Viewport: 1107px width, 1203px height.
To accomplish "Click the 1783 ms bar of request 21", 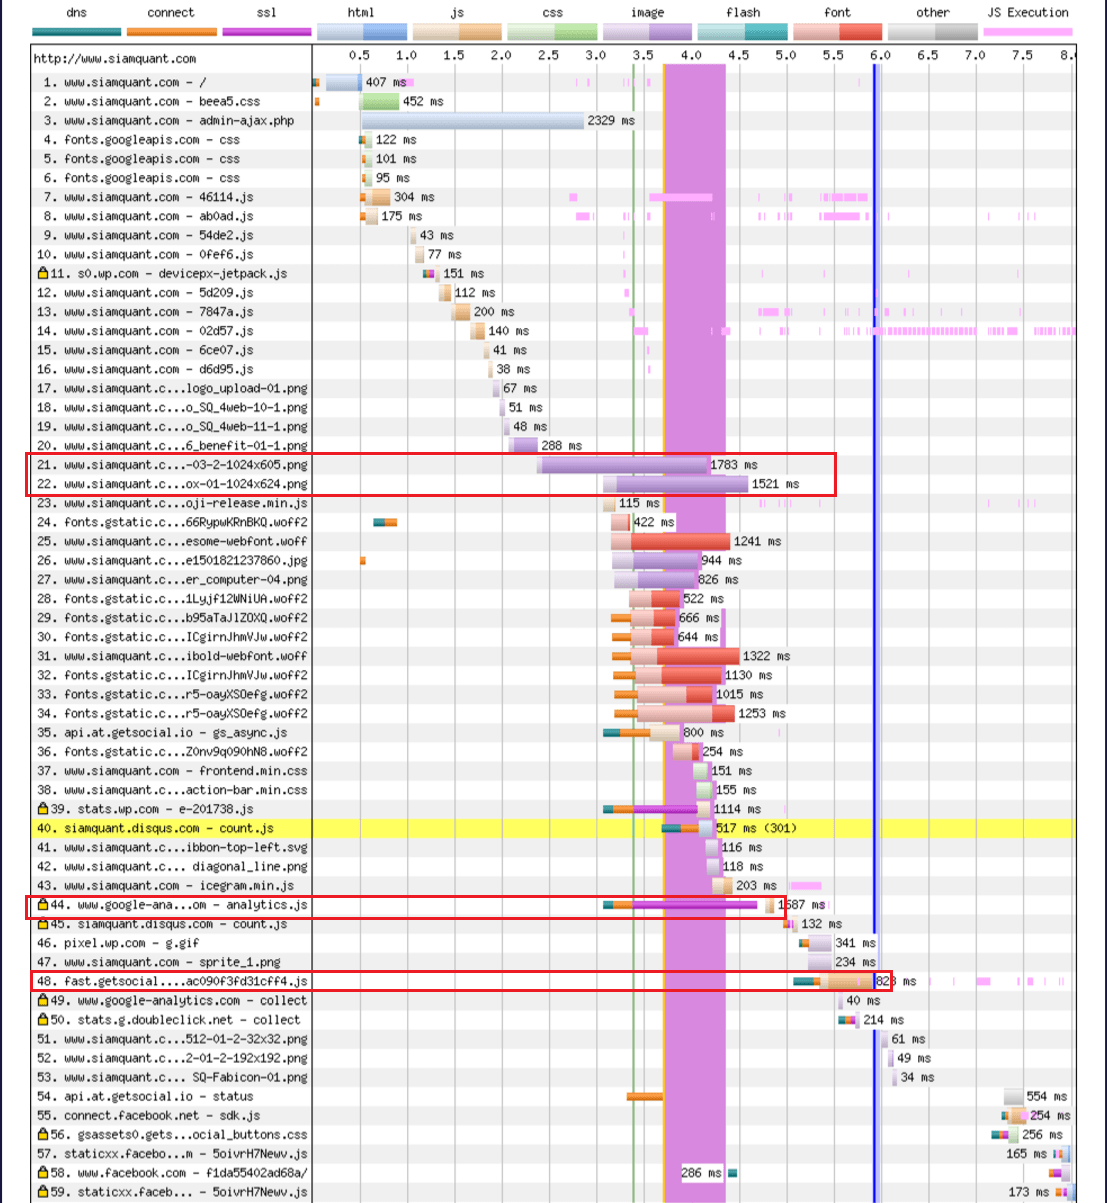I will [623, 465].
